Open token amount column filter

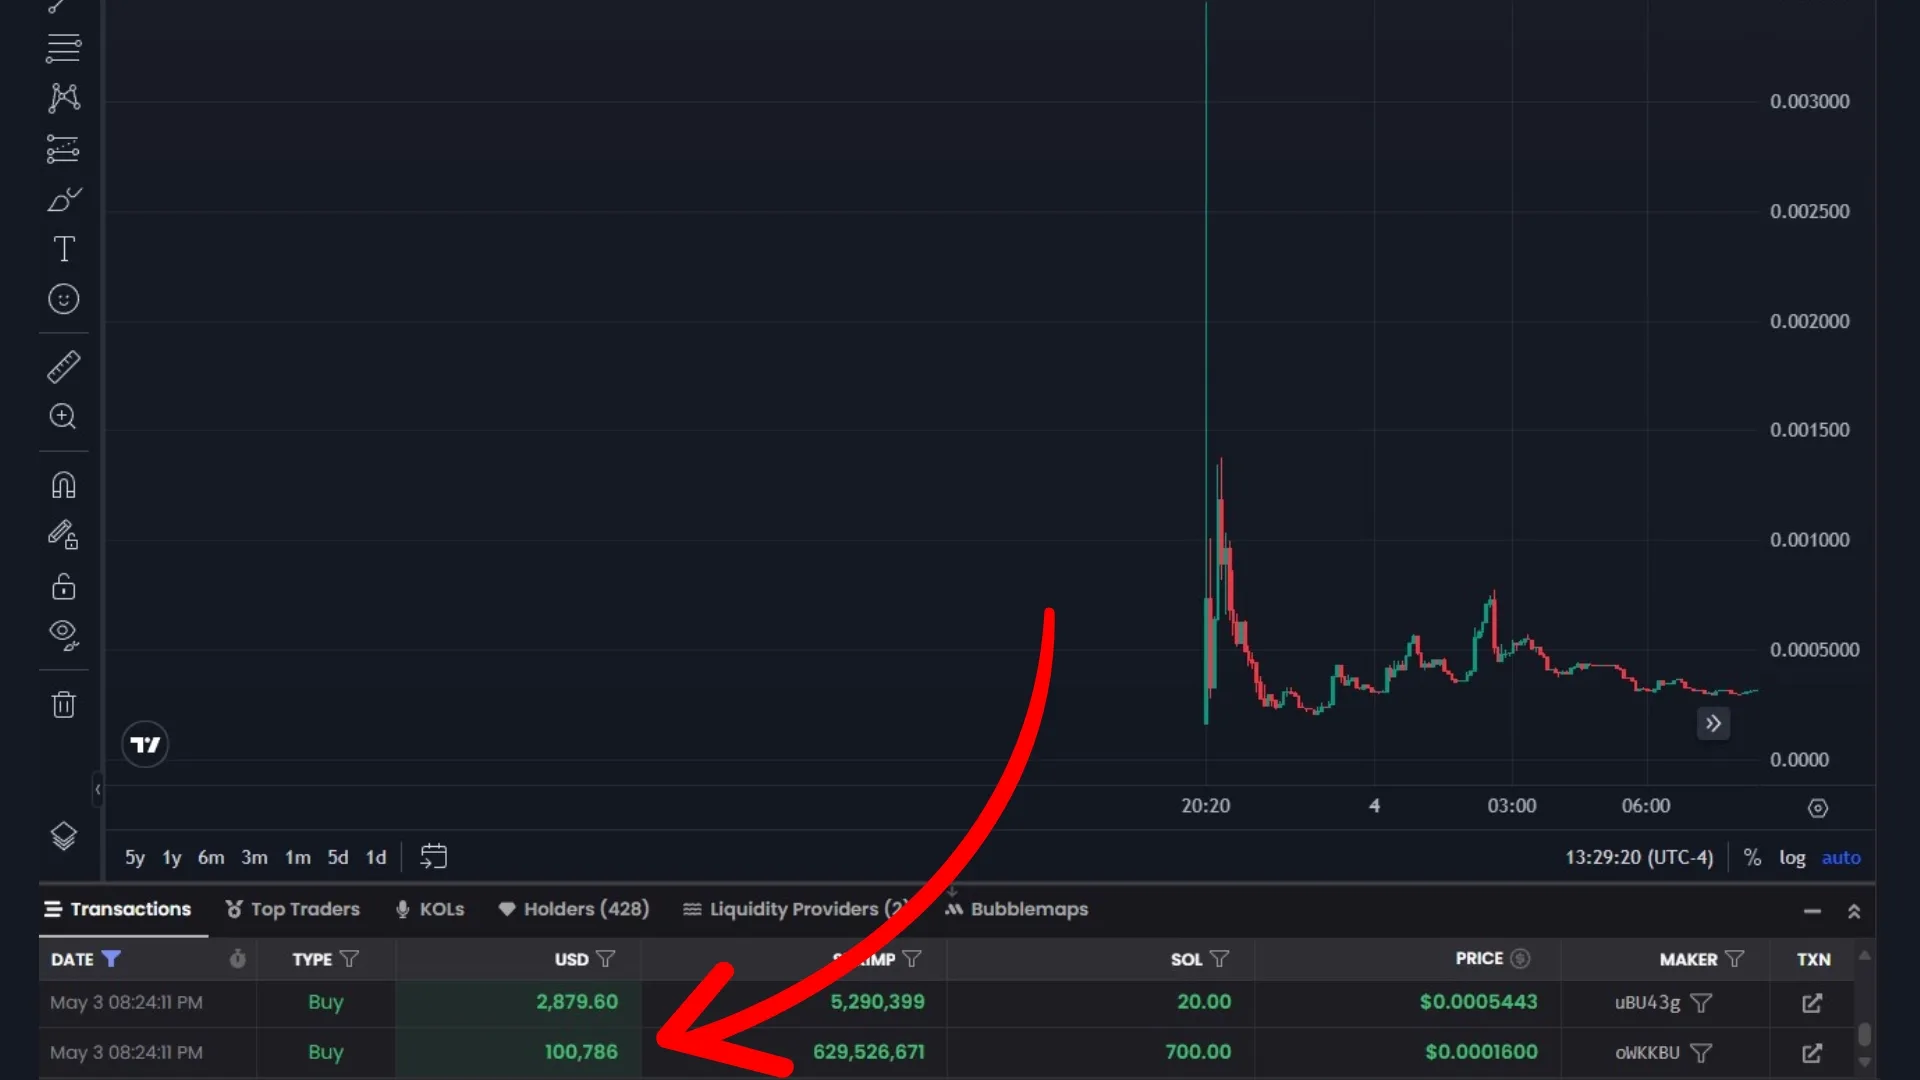[x=912, y=959]
